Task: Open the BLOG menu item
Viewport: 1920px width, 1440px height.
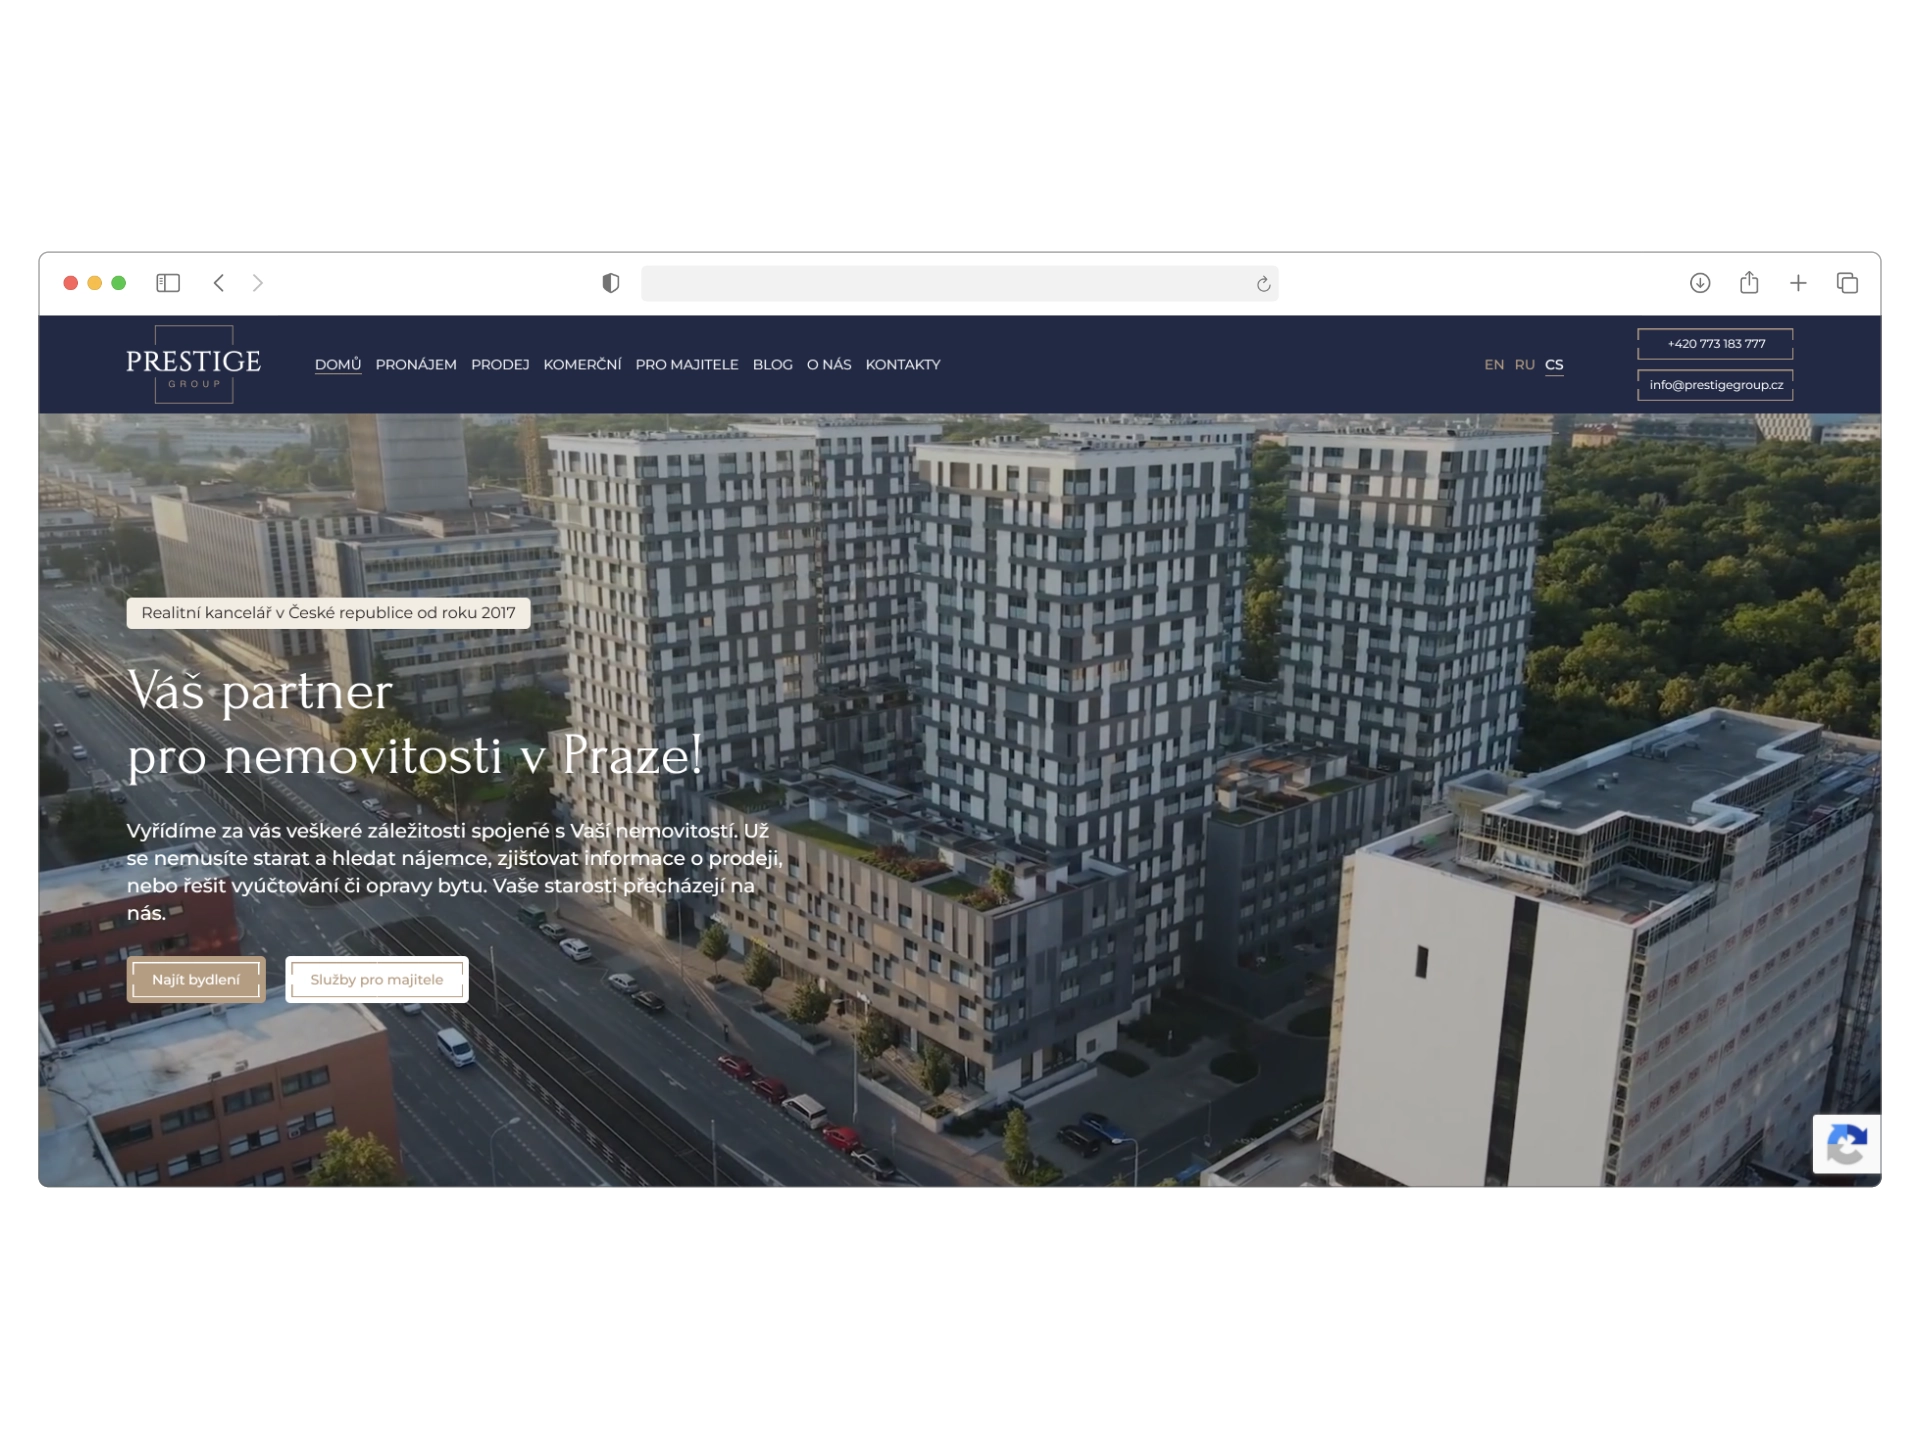Action: pyautogui.click(x=772, y=365)
